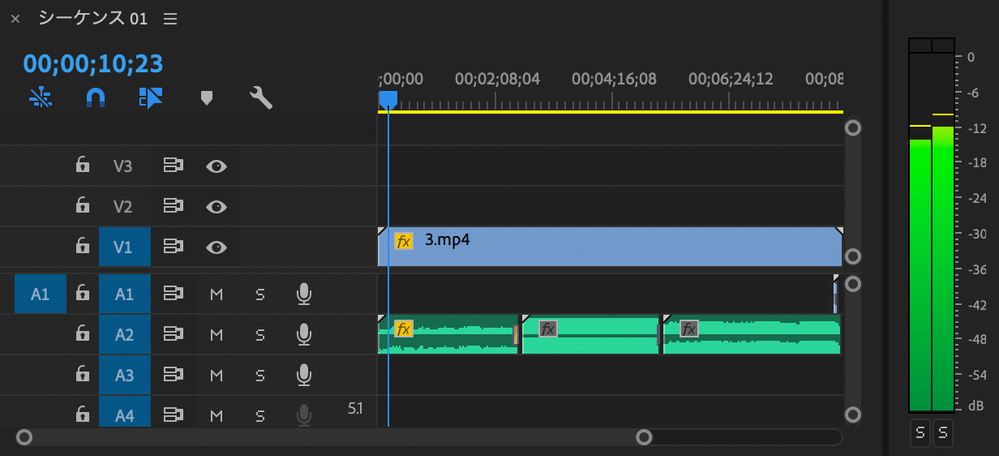Click the V3 track lock icon
999x456 pixels.
coord(83,166)
